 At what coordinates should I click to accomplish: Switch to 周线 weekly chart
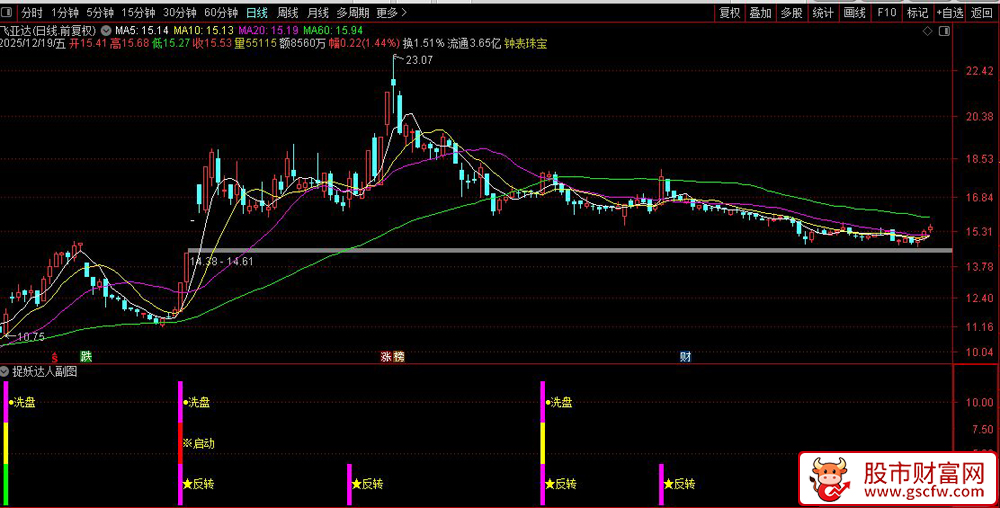[x=287, y=13]
